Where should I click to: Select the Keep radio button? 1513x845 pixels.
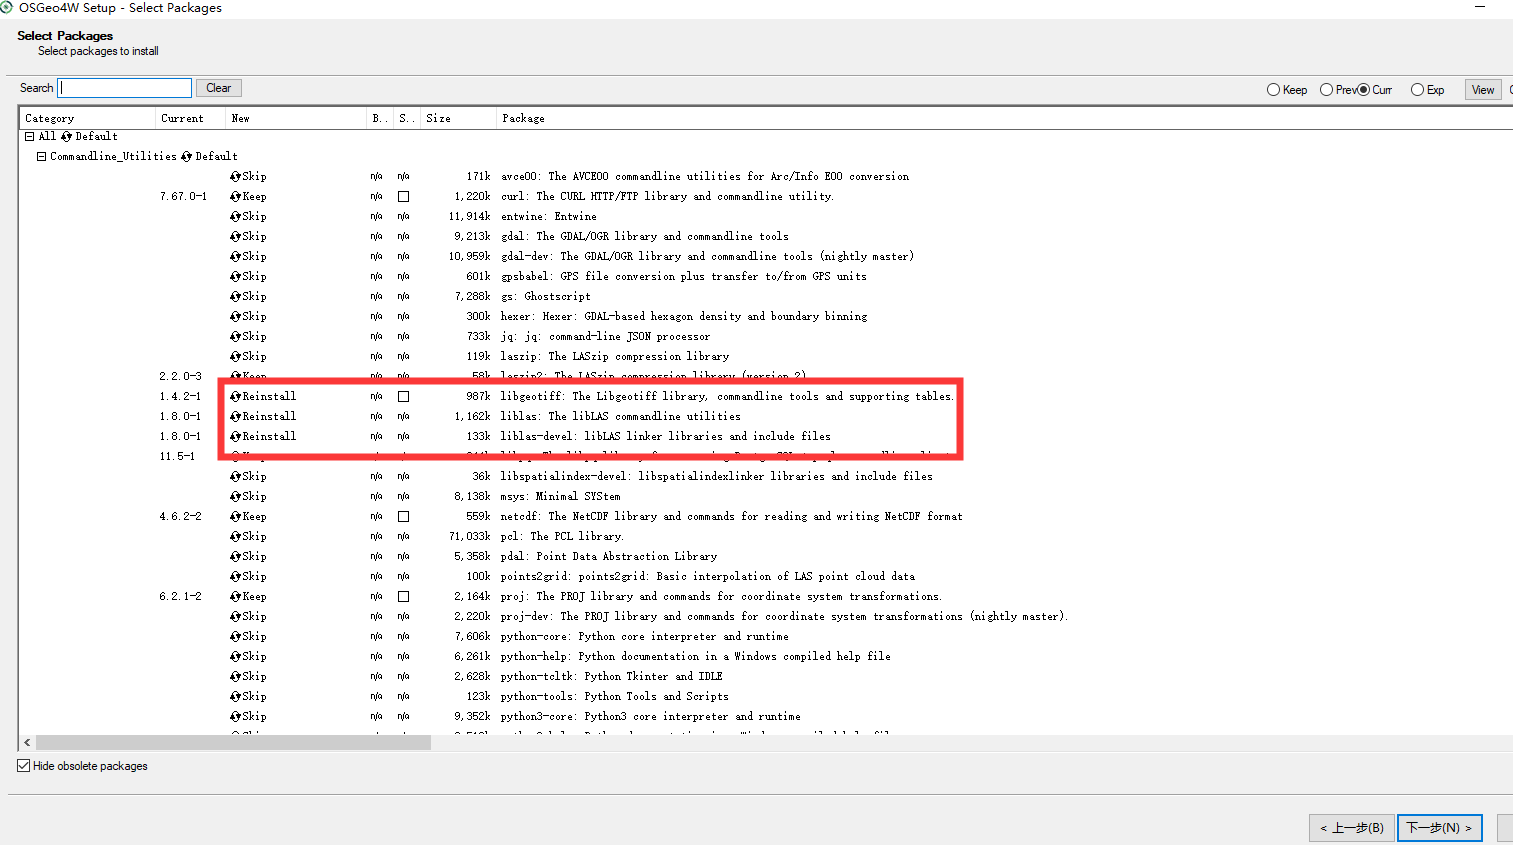point(1272,89)
